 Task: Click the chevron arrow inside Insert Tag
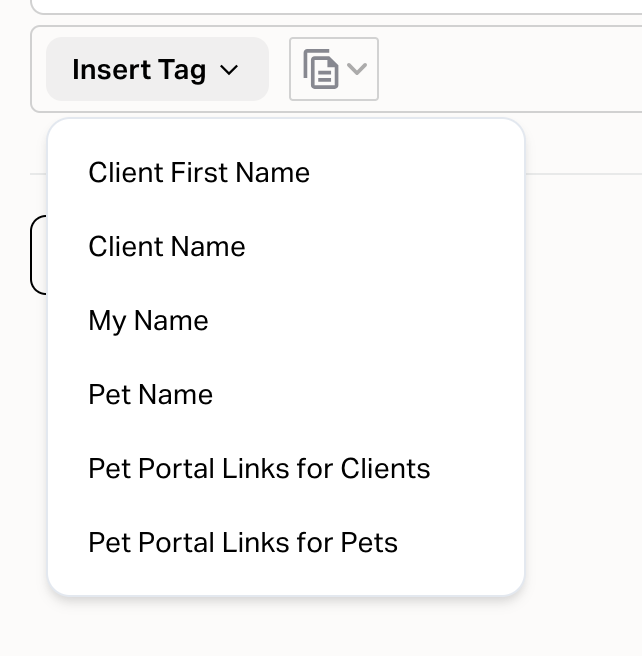click(x=229, y=70)
